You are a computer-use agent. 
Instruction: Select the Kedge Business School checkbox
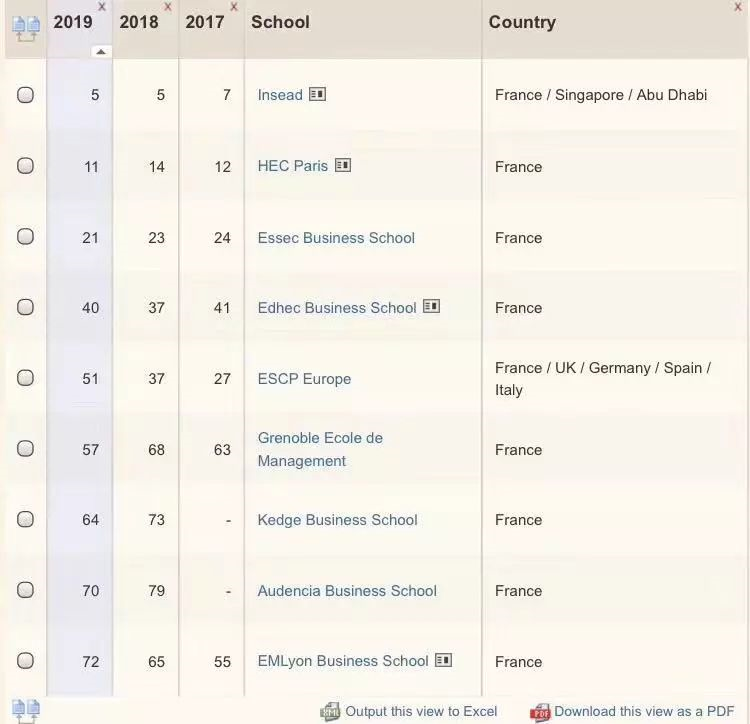coord(25,519)
